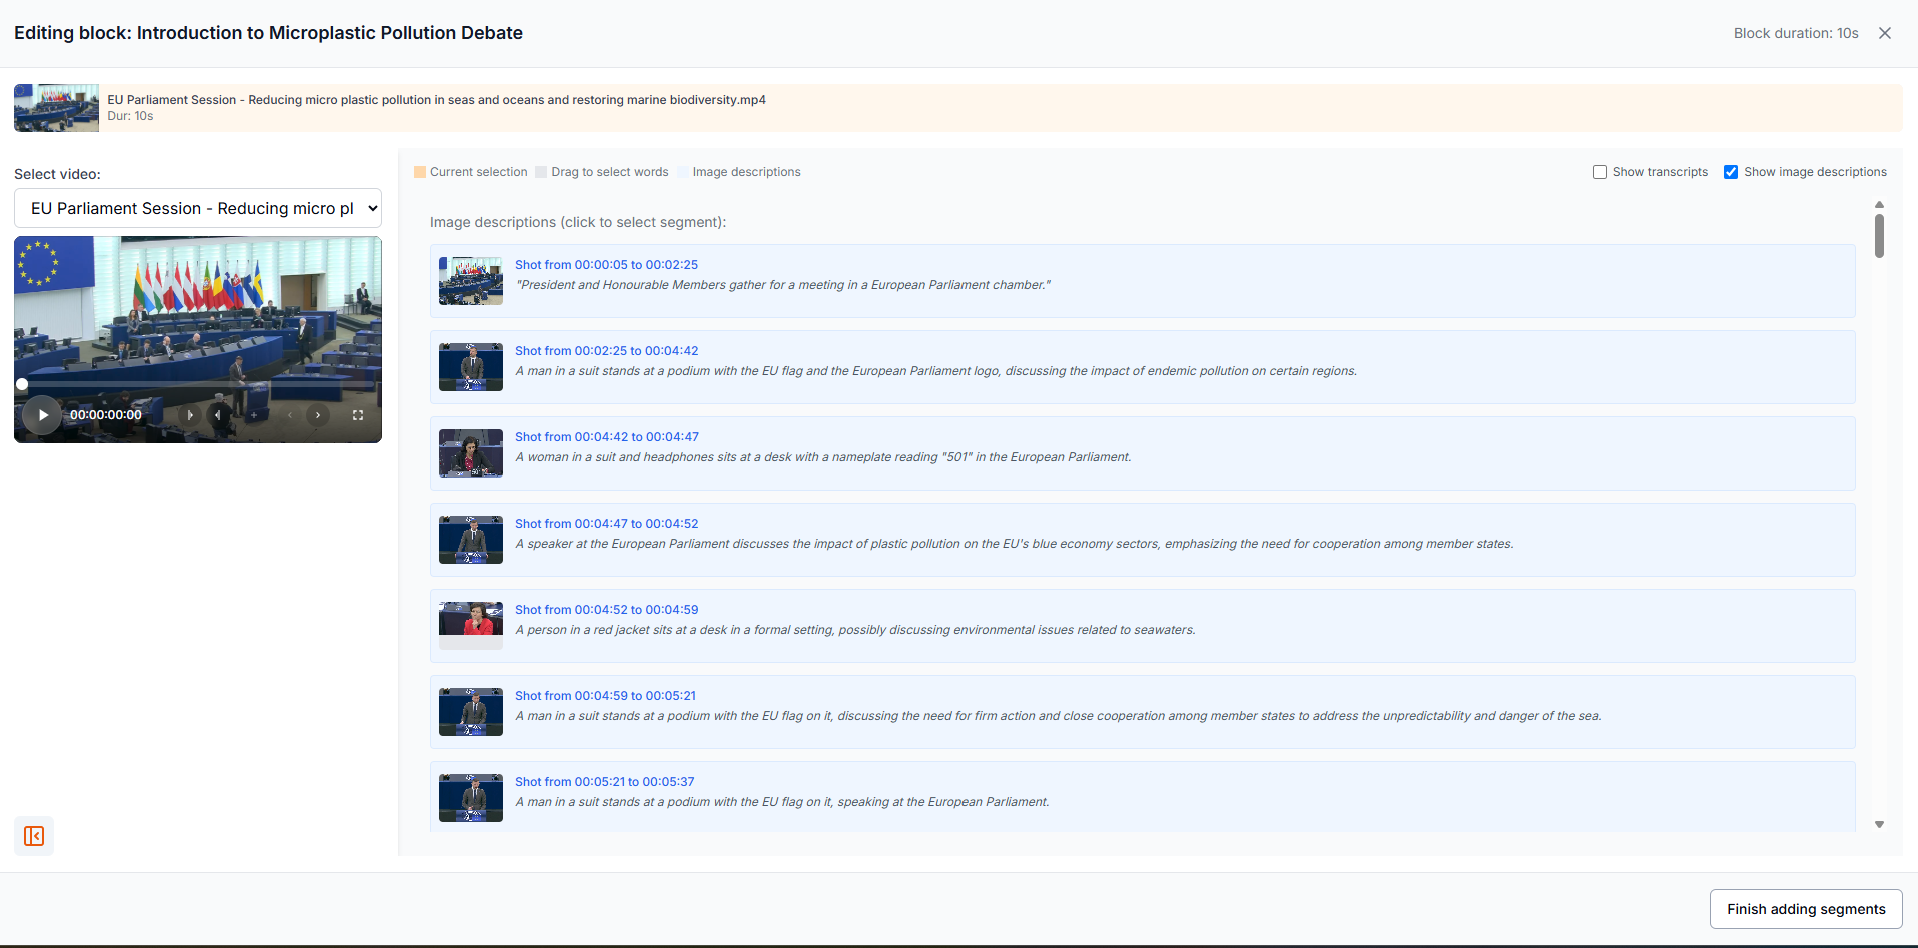
Task: Play the EU Parliament video preview
Action: point(42,415)
